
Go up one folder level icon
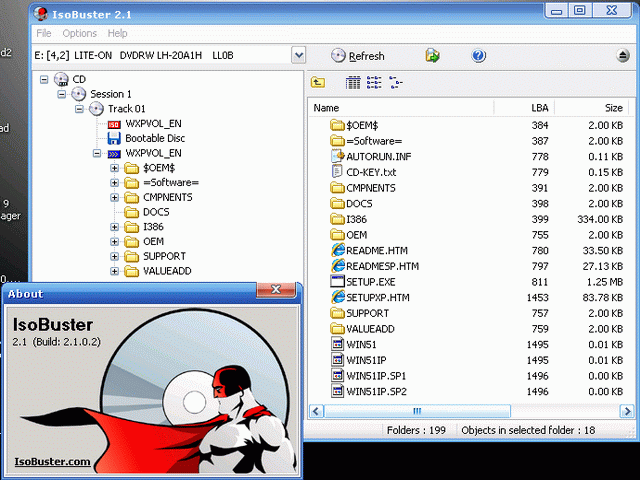point(318,82)
